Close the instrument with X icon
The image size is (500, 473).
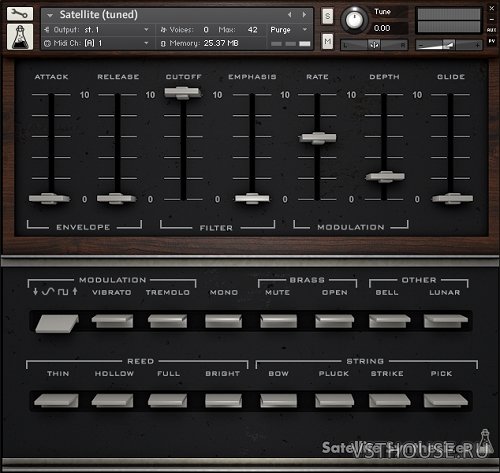492,8
